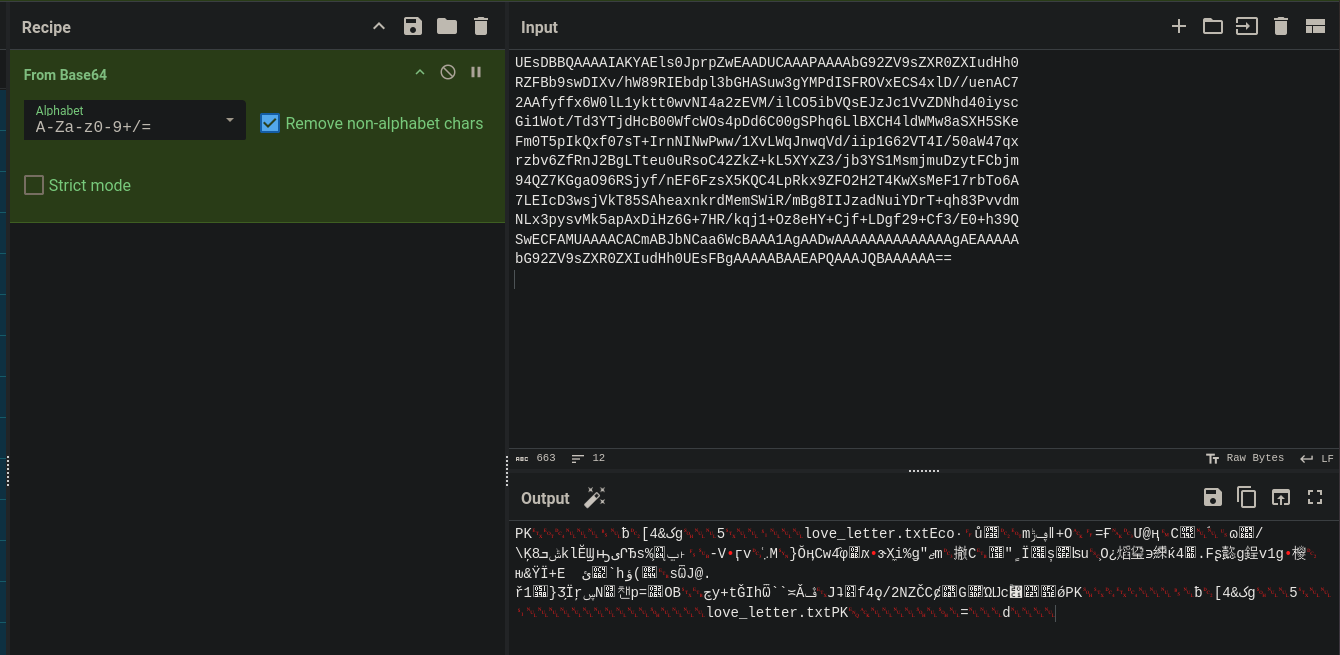Uncheck Remove non-alphabet chars checkbox

(x=270, y=123)
